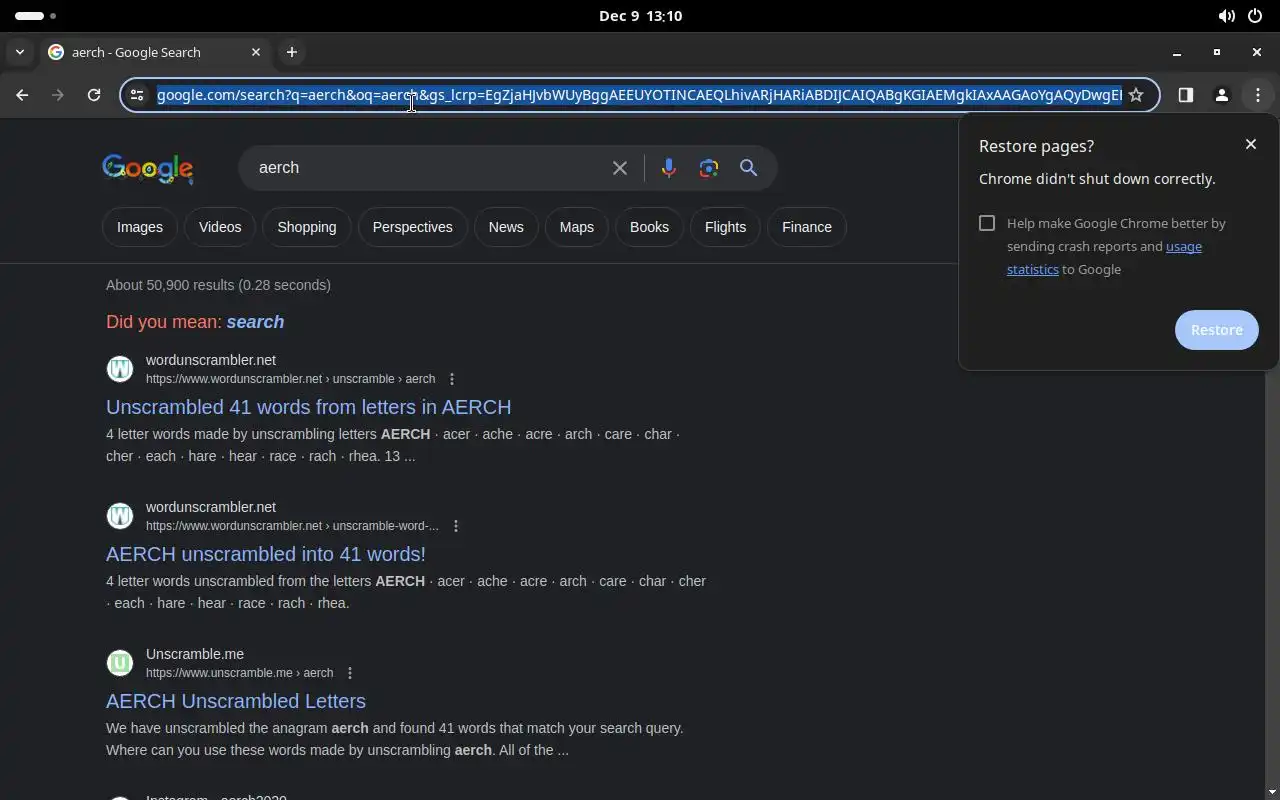Viewport: 1280px width, 800px height.
Task: Close the Restore pages popup
Action: point(1251,144)
